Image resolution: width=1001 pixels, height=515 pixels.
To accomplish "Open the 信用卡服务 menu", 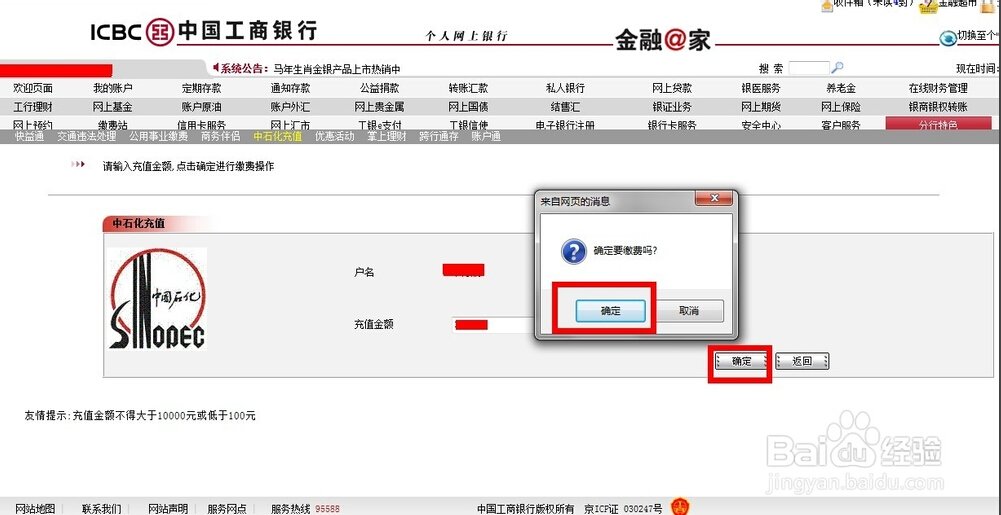I will pyautogui.click(x=201, y=125).
